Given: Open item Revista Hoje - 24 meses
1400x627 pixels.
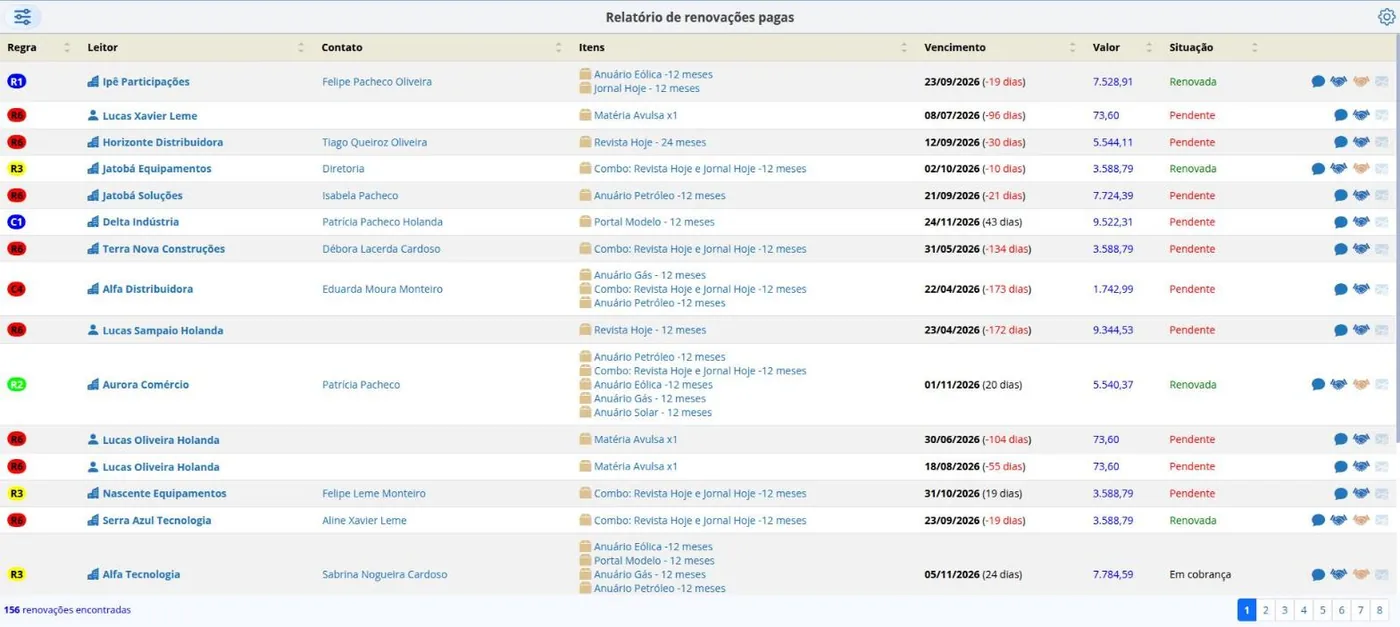Looking at the screenshot, I should (650, 142).
